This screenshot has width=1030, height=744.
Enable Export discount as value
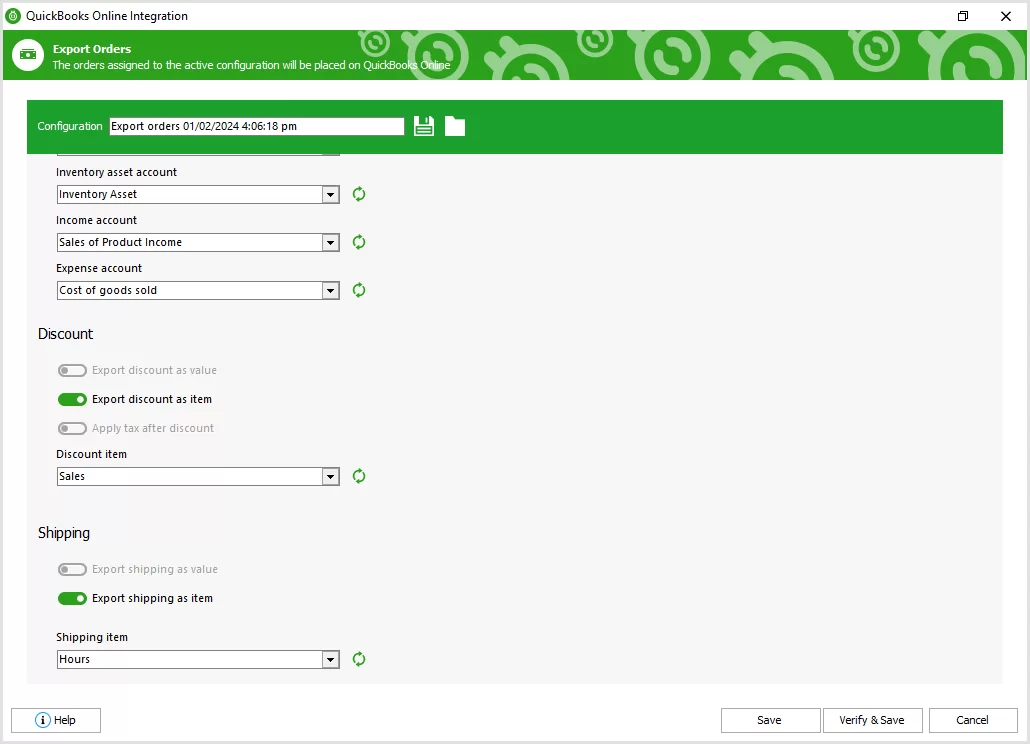72,370
